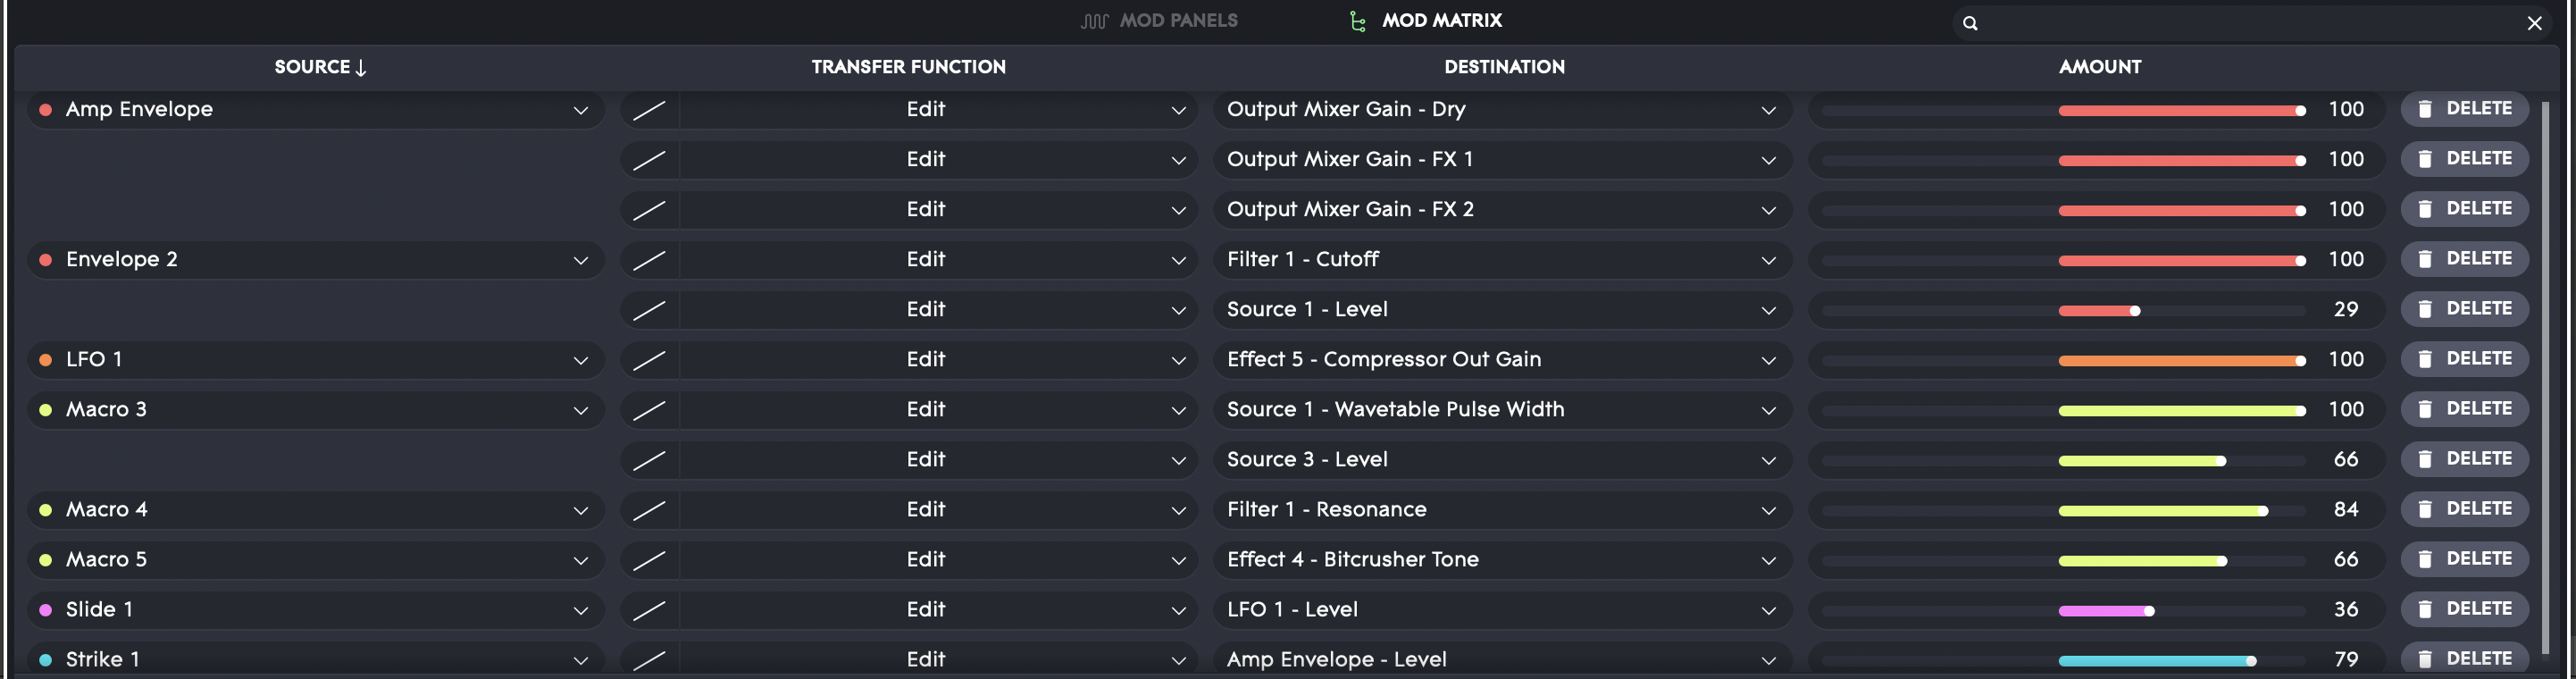Click the curve icon beside Filter 1 - Cutoff

coord(649,260)
